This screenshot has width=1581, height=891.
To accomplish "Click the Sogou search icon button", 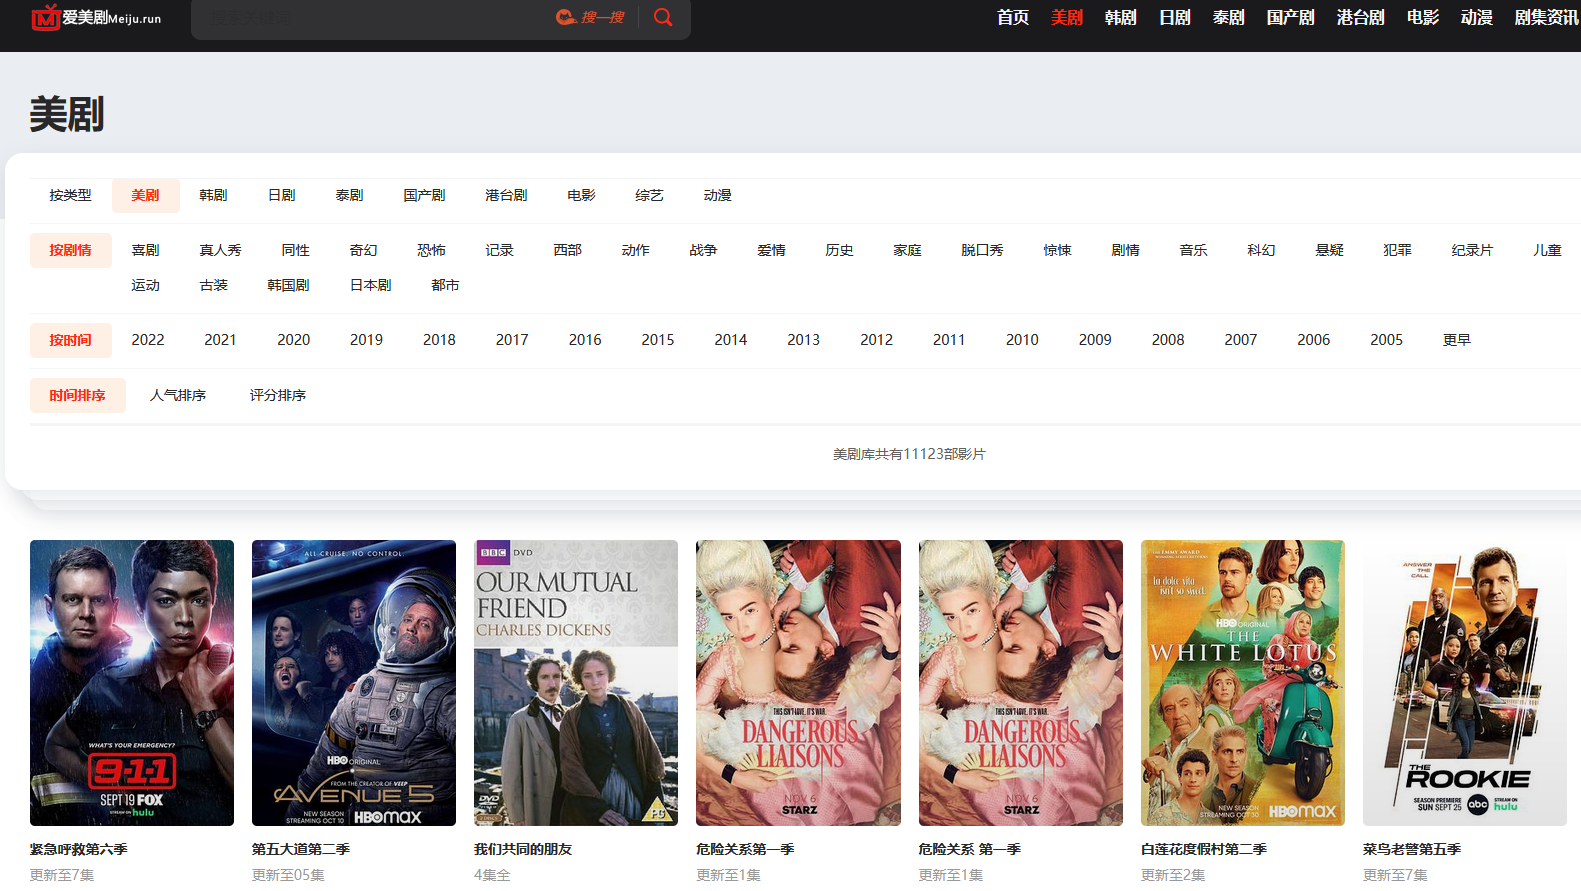I will click(x=590, y=17).
